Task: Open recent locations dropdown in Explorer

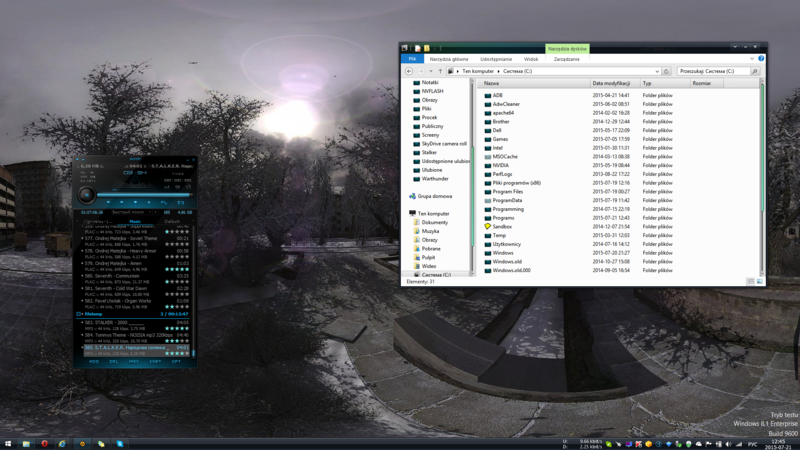Action: [431, 71]
